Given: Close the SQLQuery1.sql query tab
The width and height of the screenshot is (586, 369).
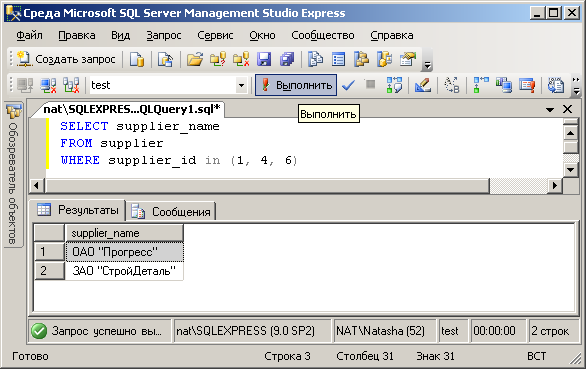Looking at the screenshot, I should click(567, 109).
